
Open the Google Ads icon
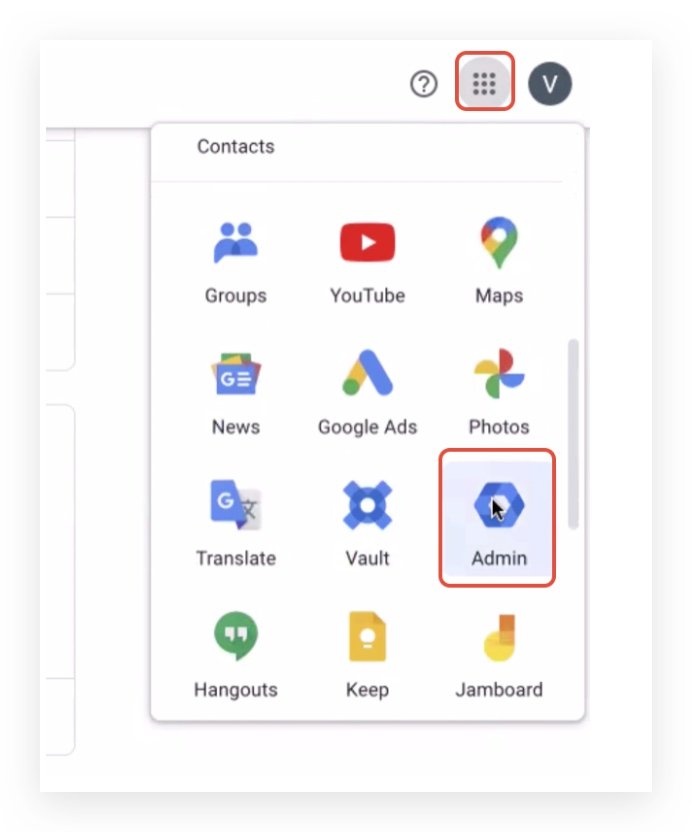(367, 372)
